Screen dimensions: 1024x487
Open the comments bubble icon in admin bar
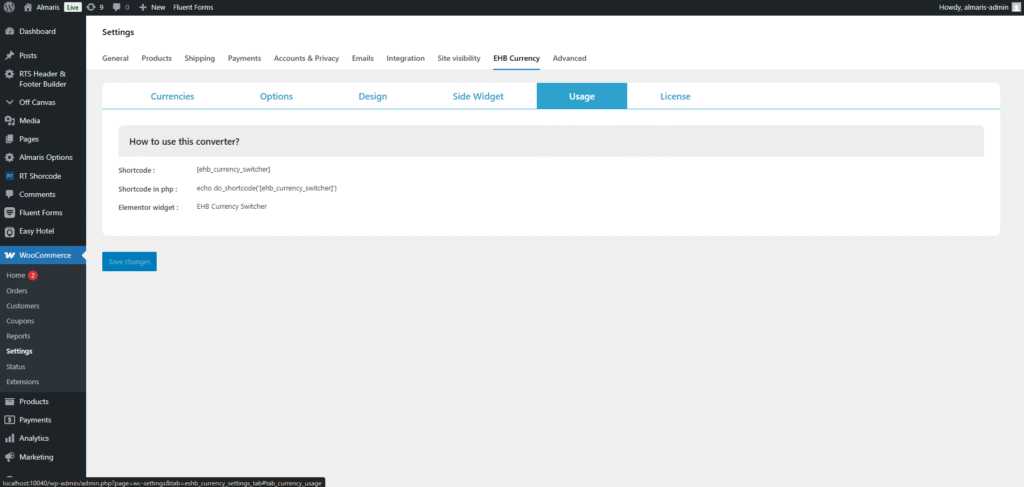pos(116,7)
